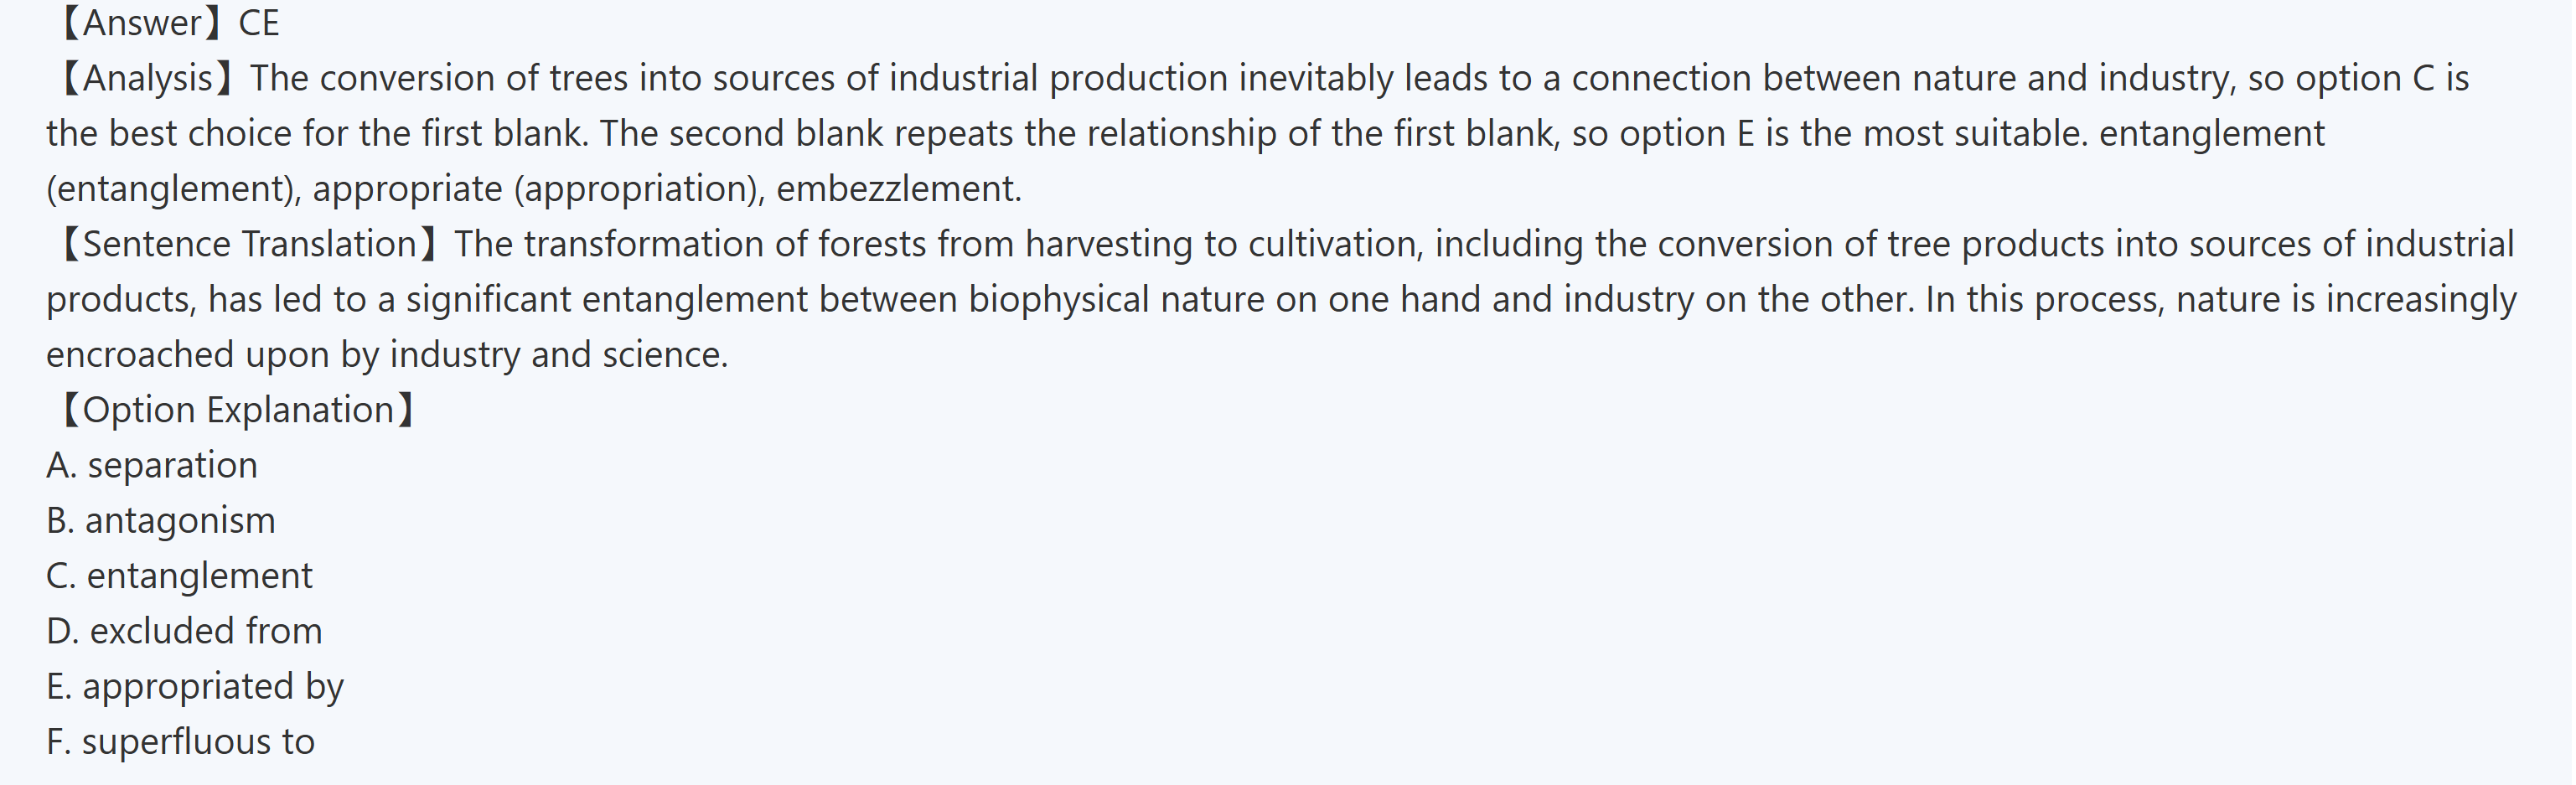Screen dimensions: 2576x785
Task: Click "option C" in the analysis paragraph
Action: pyautogui.click(x=2364, y=78)
